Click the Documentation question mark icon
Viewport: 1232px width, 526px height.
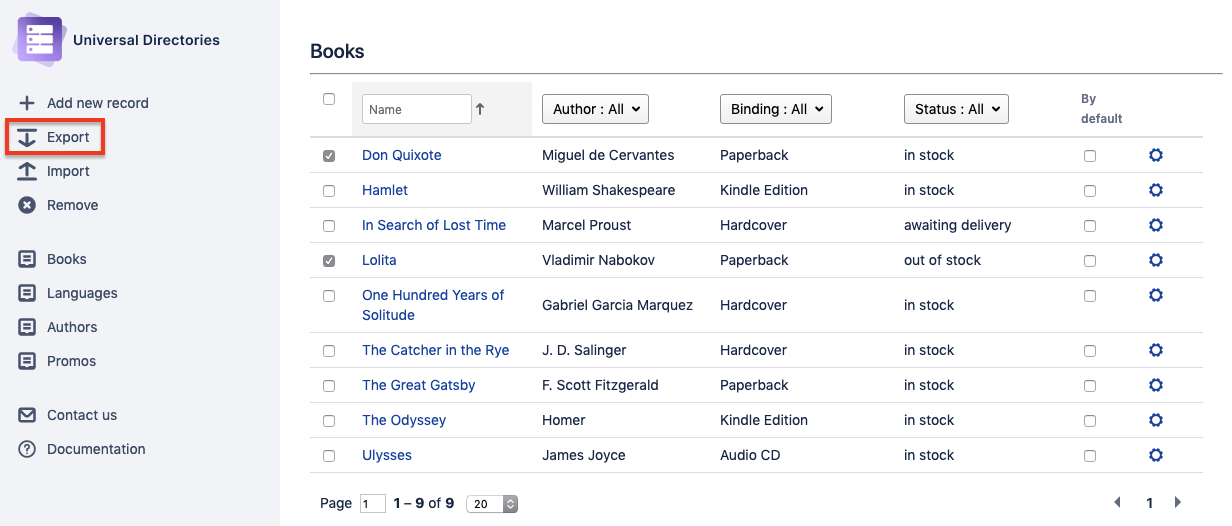tap(27, 449)
